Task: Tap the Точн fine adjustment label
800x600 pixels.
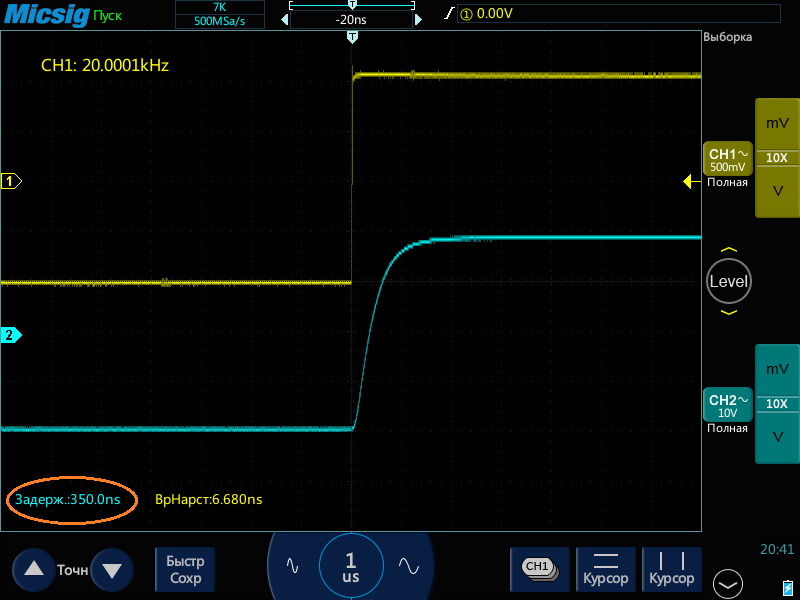Action: click(72, 570)
